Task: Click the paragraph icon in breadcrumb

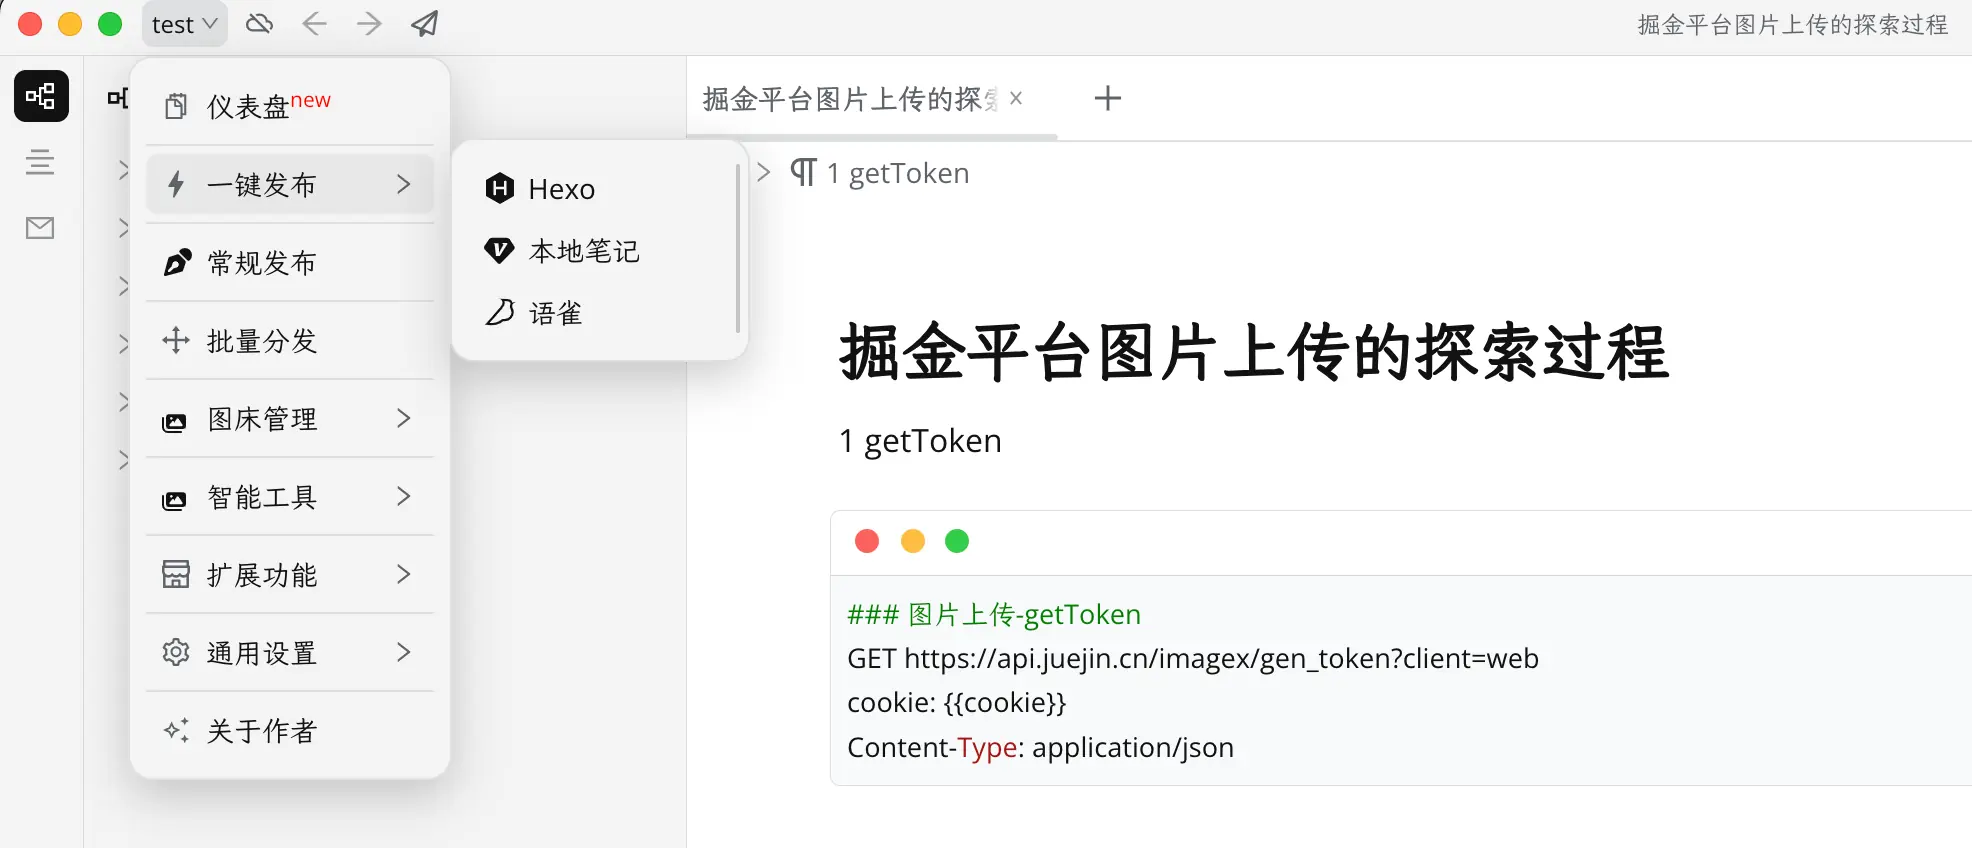Action: (803, 173)
